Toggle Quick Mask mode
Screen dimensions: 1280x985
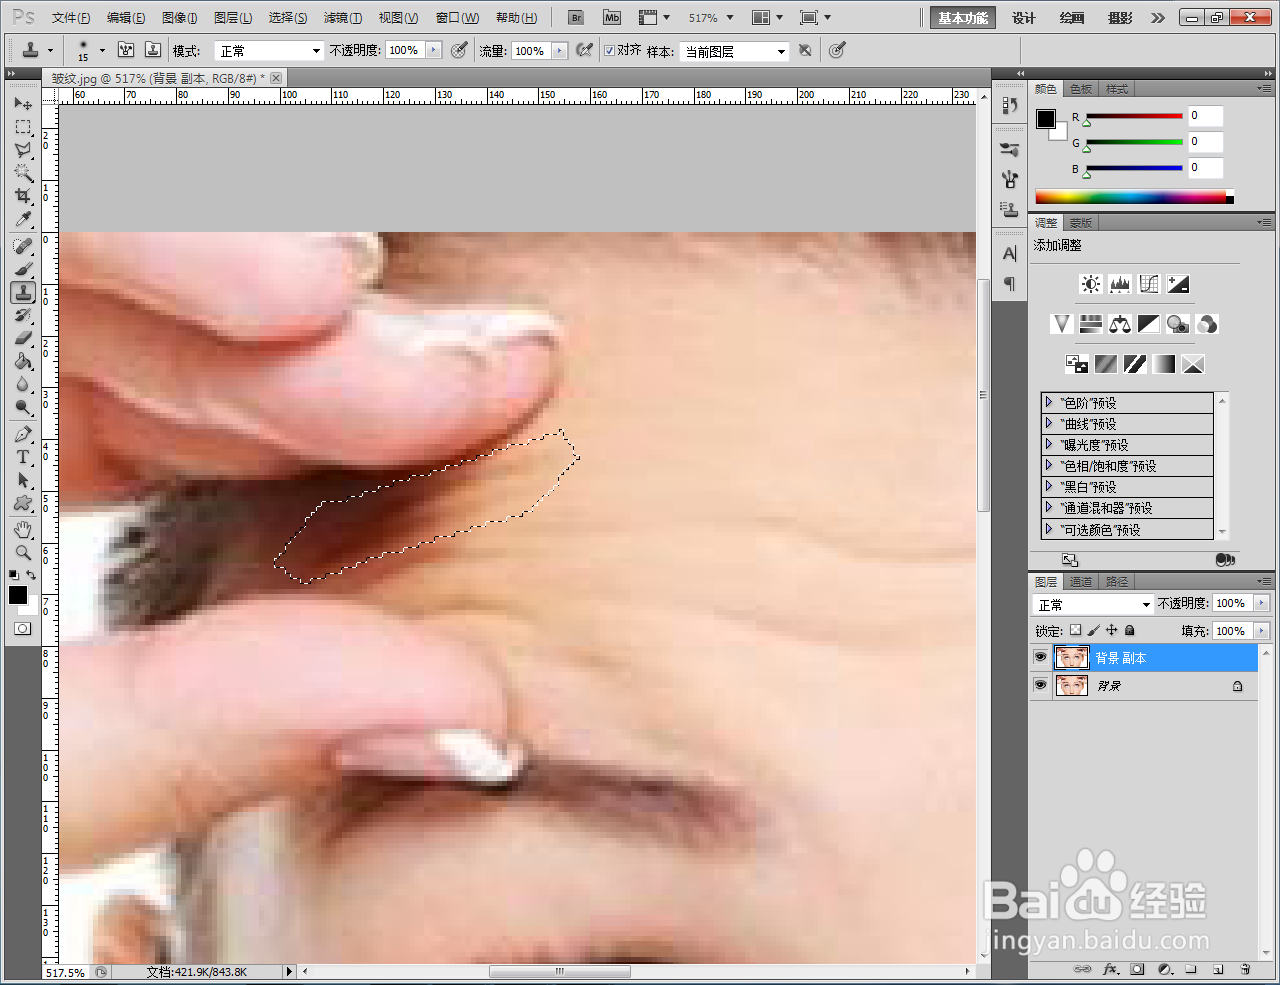click(23, 628)
